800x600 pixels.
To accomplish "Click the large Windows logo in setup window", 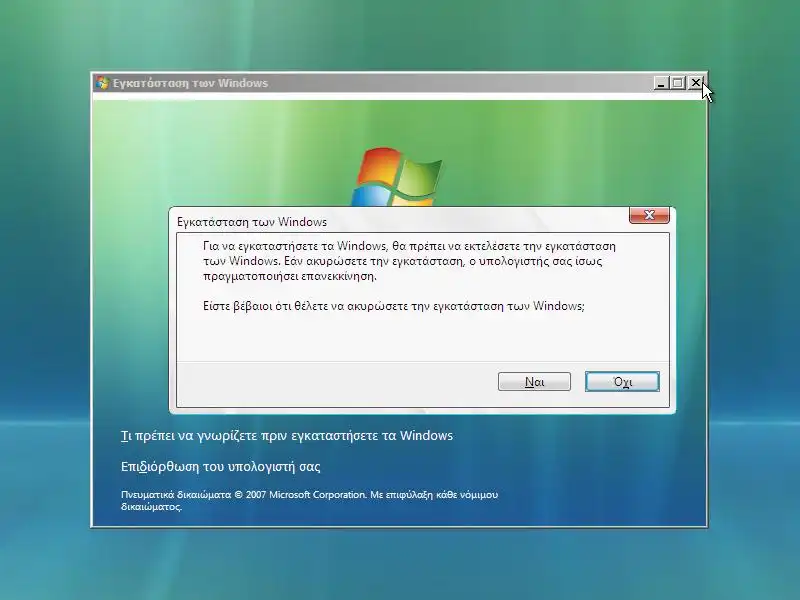I will [x=397, y=177].
